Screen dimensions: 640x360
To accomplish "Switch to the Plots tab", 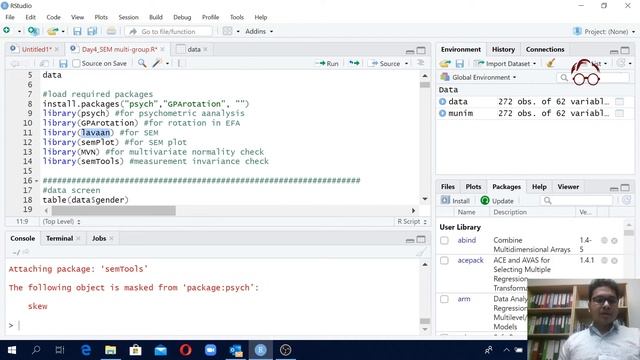I will (473, 187).
